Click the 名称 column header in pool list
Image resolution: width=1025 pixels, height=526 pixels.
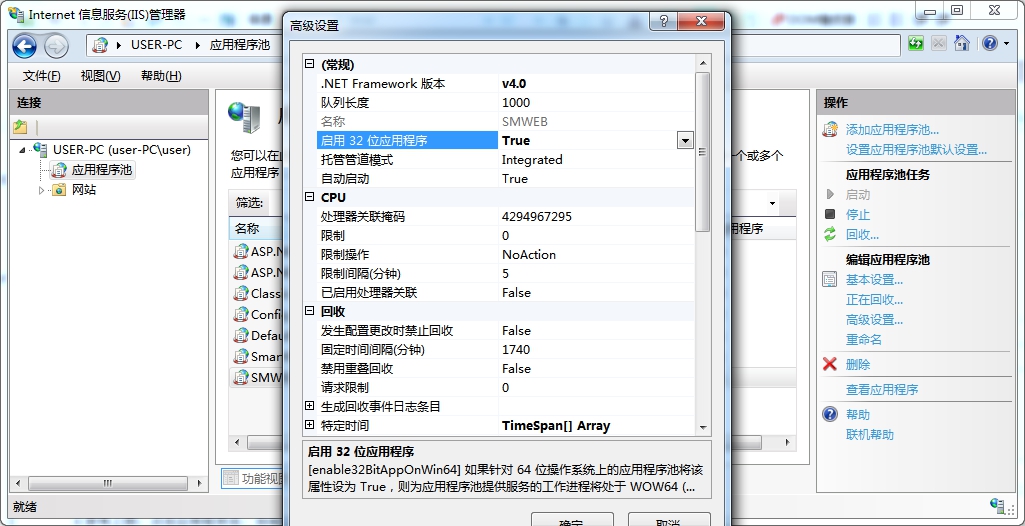(247, 229)
